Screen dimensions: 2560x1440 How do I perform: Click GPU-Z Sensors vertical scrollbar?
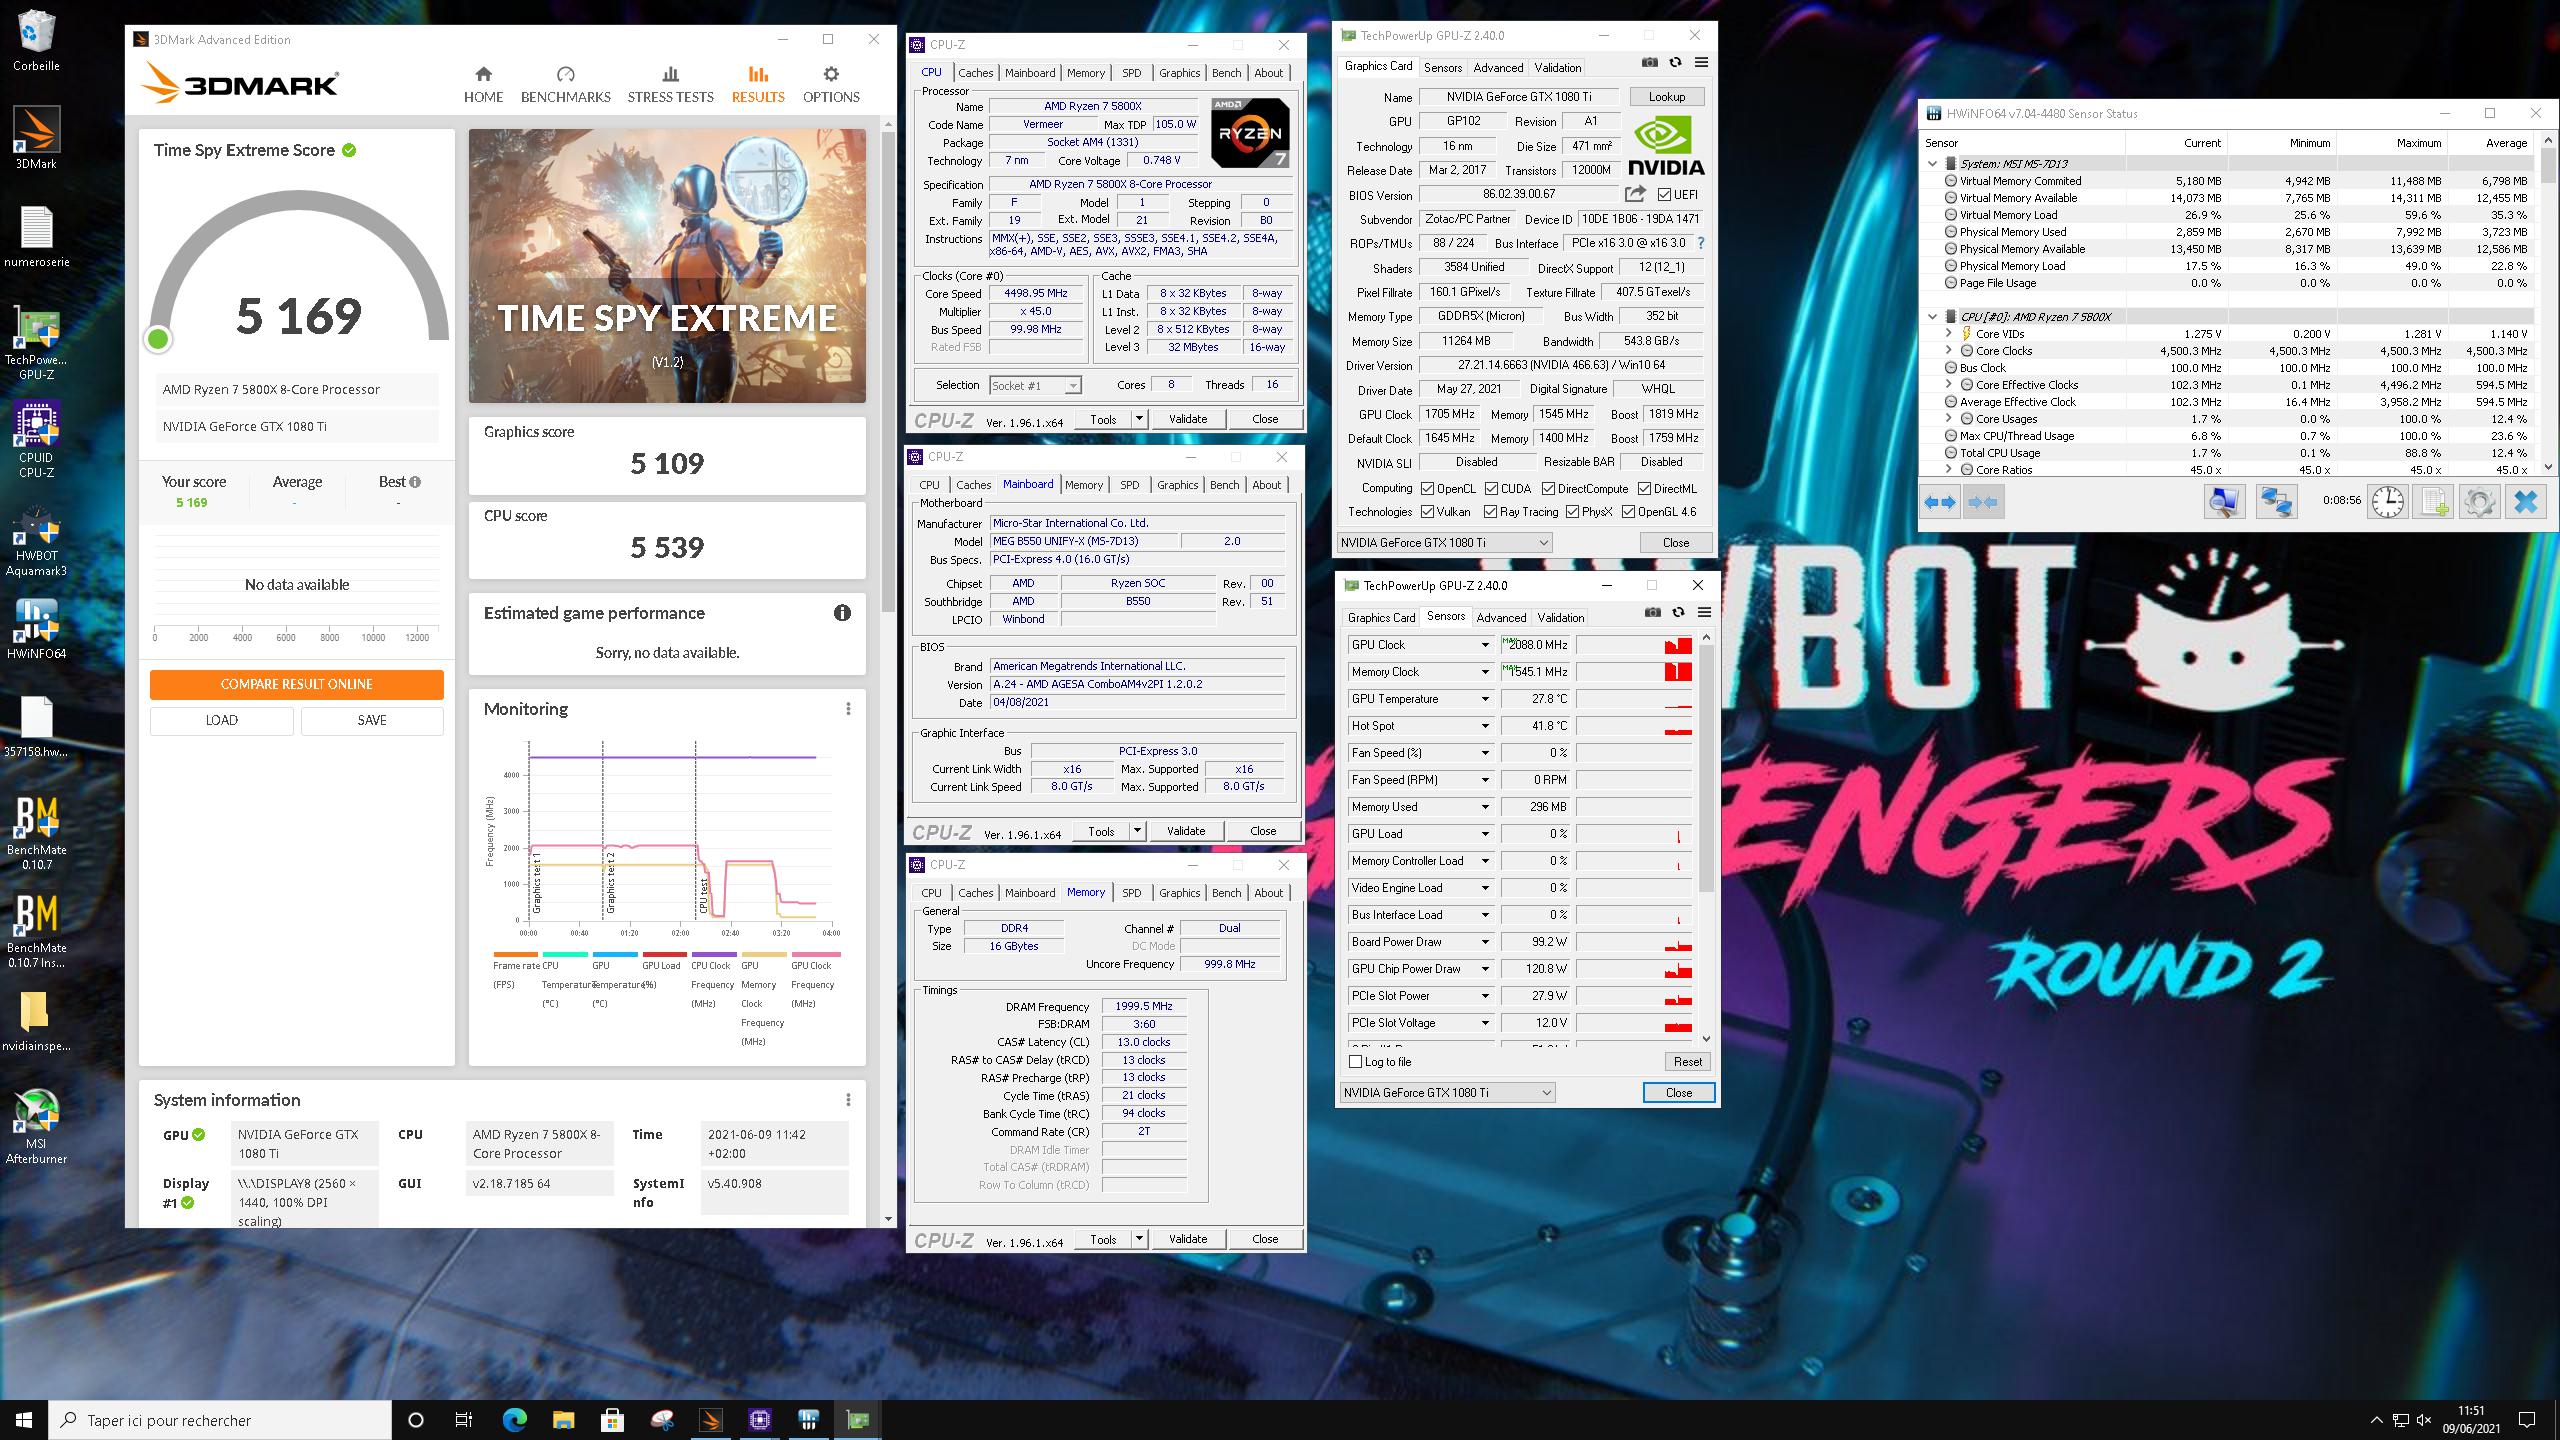tap(1707, 770)
